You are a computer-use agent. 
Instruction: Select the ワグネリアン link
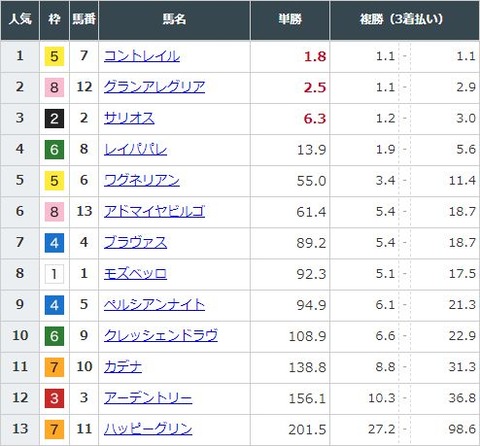142,180
